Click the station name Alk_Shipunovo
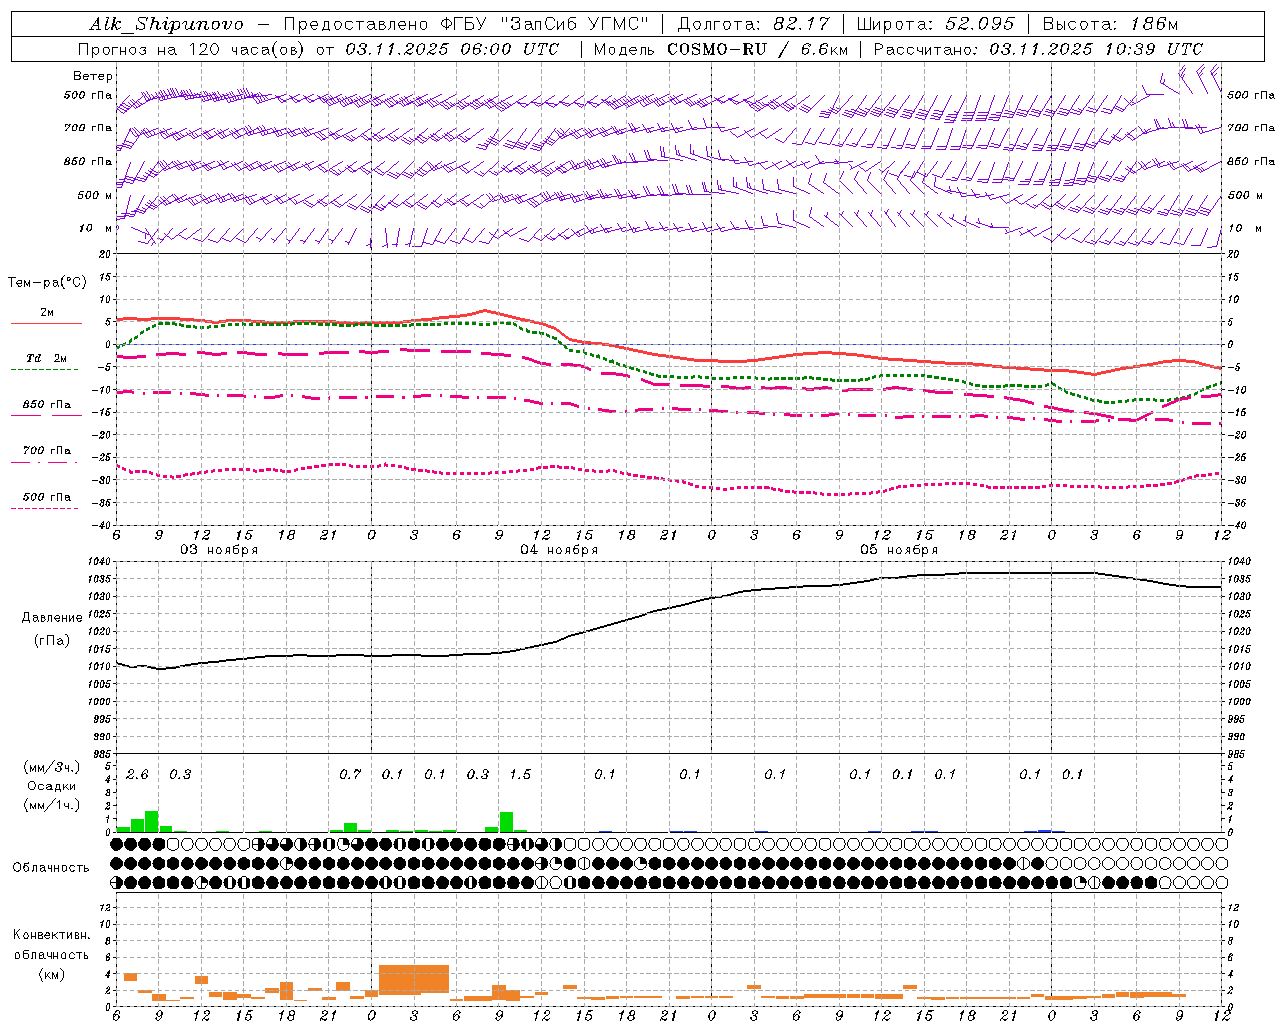This screenshot has width=1280, height=1024. coord(166,24)
